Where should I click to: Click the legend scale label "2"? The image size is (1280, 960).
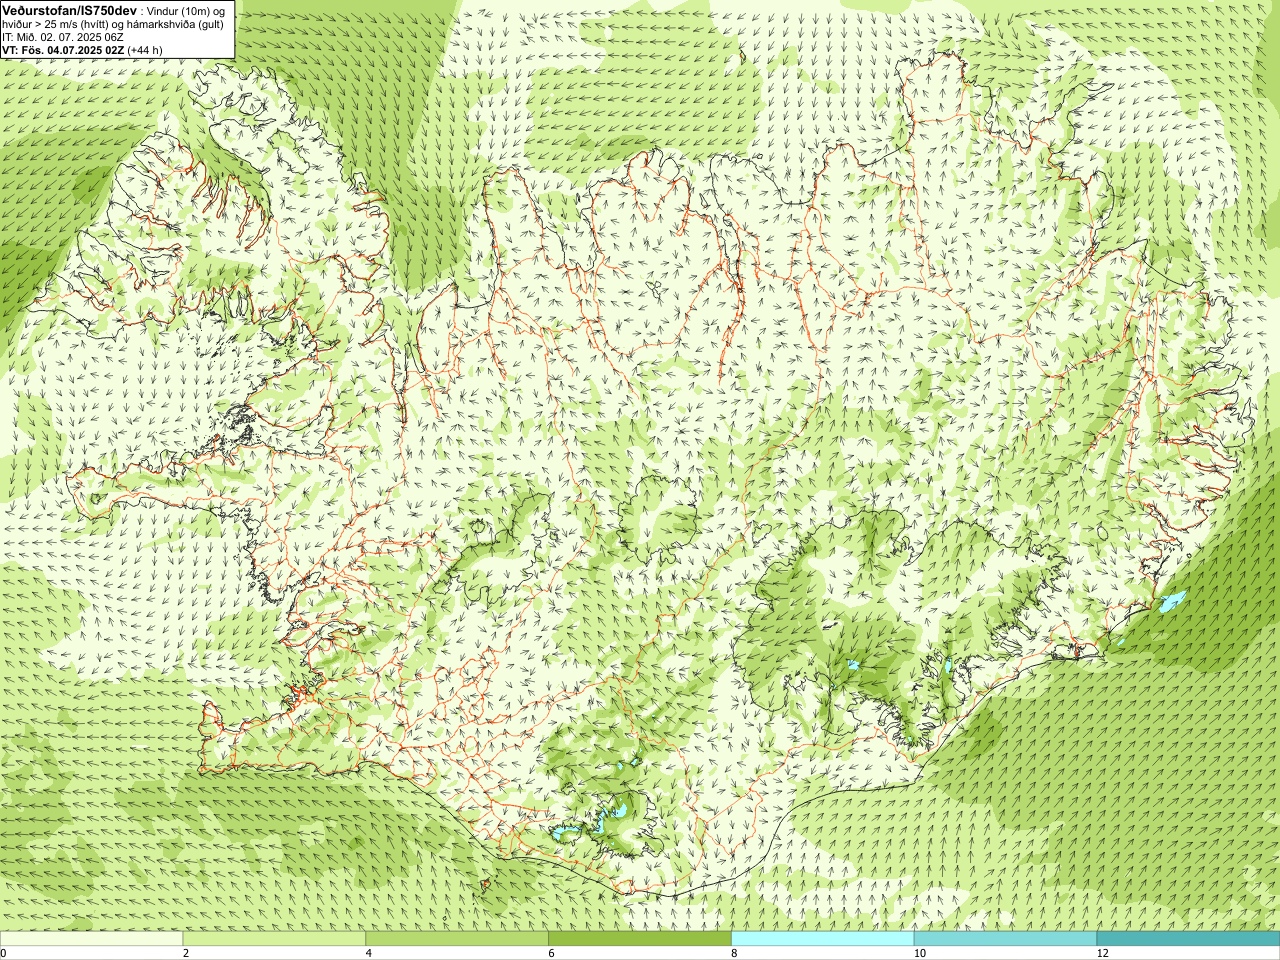(x=186, y=953)
